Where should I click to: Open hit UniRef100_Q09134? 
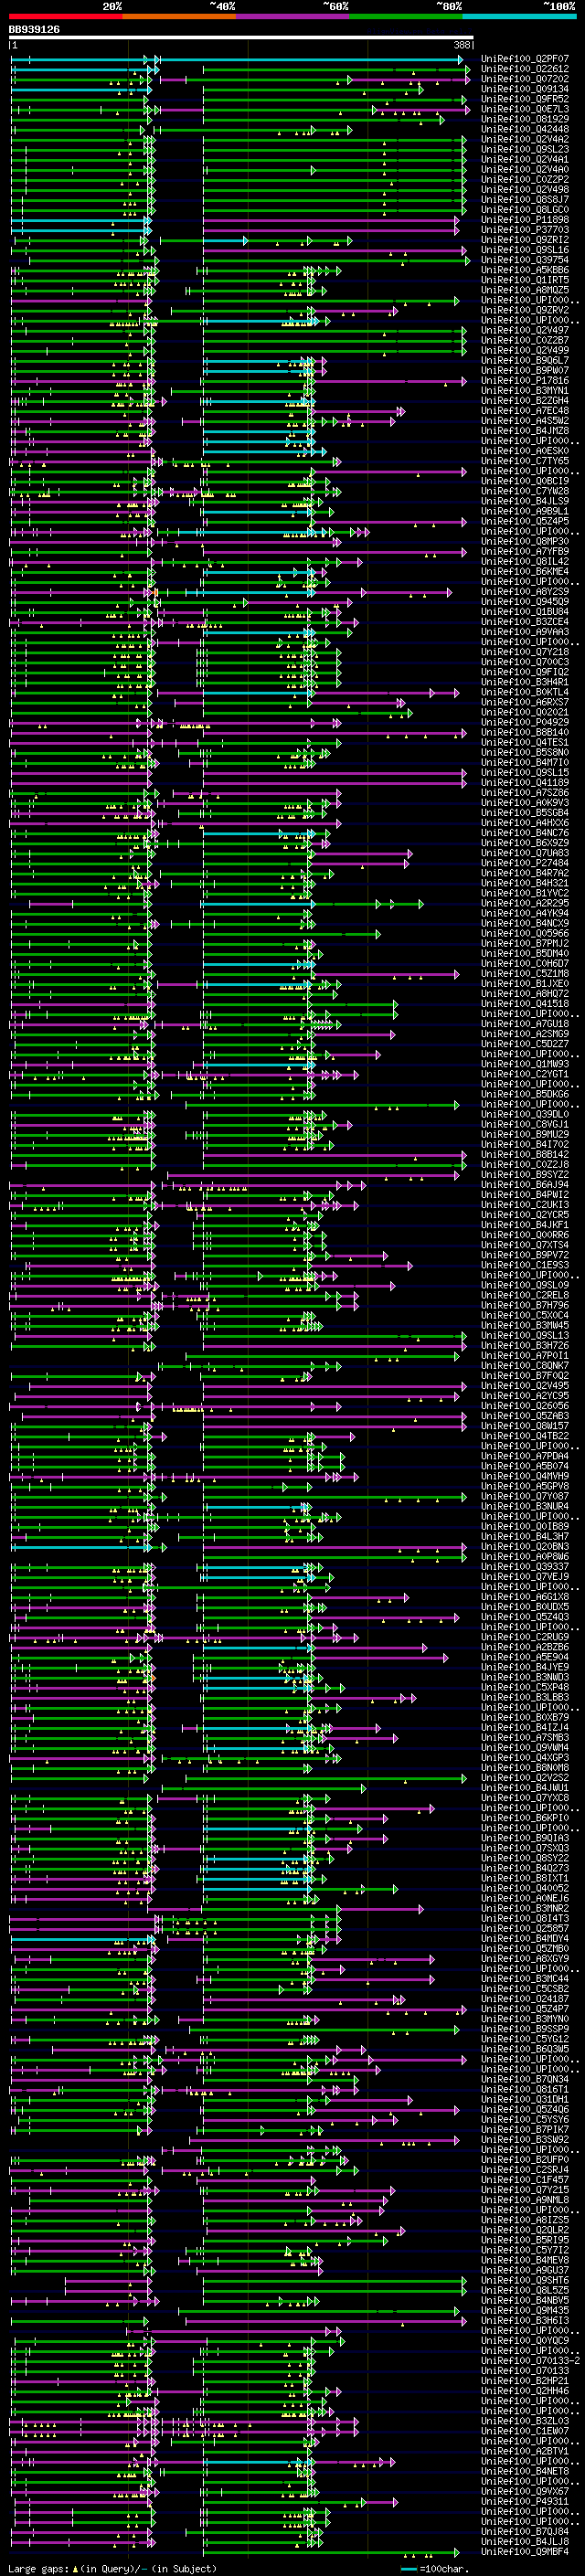click(x=525, y=90)
